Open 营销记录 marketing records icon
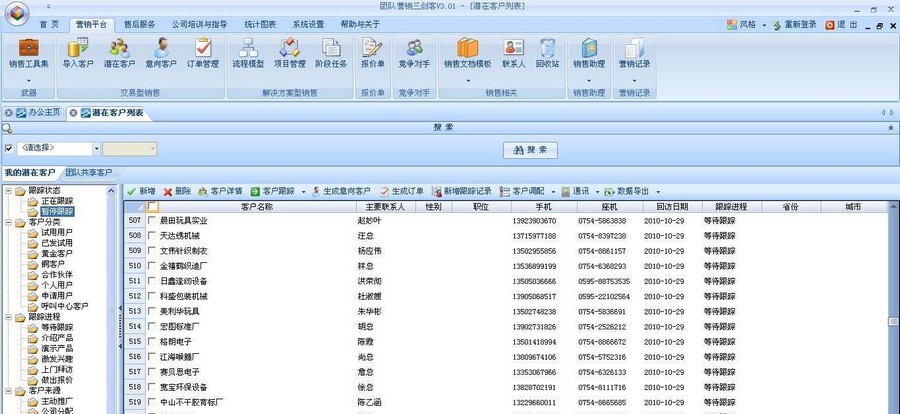 point(634,54)
